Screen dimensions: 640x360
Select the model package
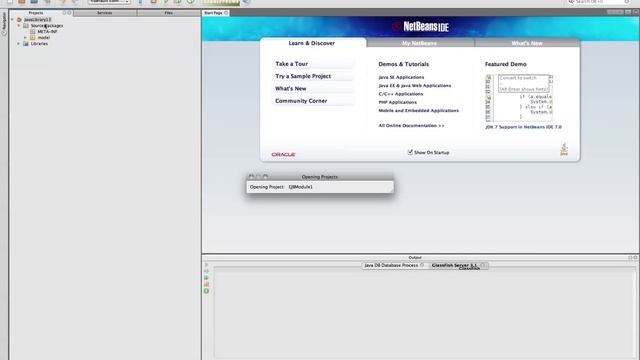tap(44, 38)
